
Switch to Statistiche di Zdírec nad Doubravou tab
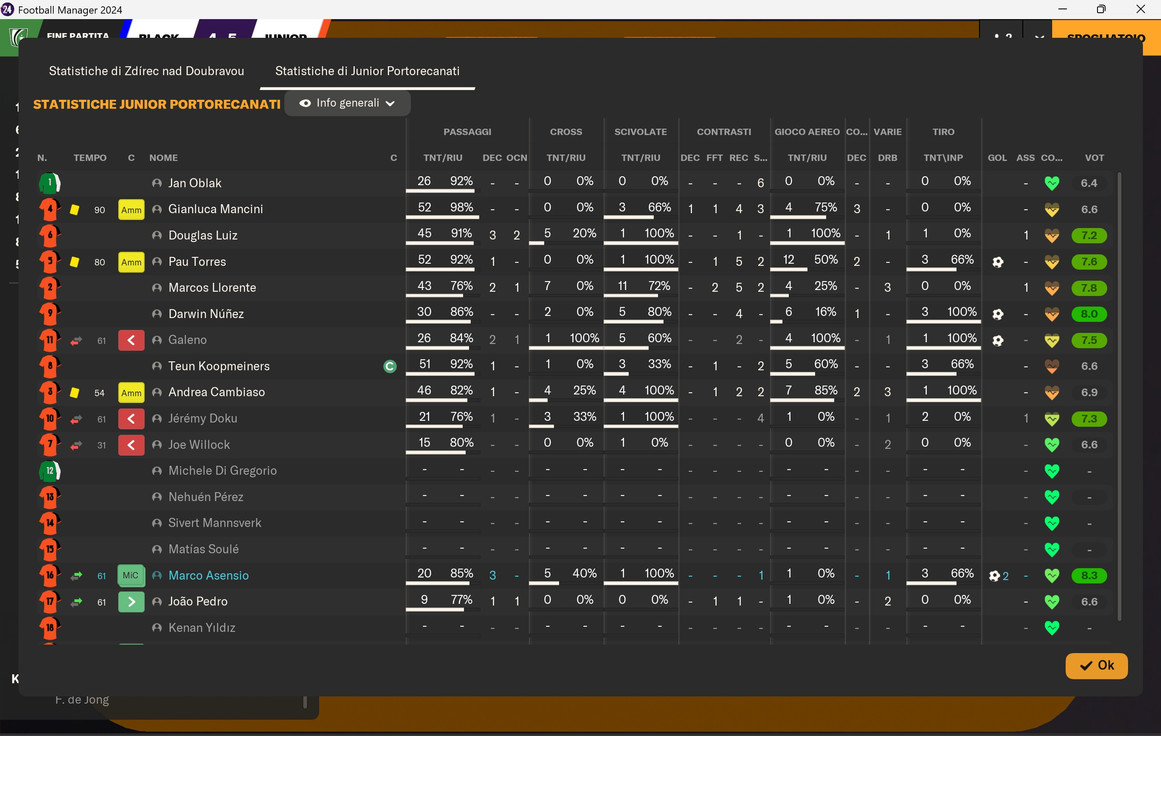click(x=147, y=71)
